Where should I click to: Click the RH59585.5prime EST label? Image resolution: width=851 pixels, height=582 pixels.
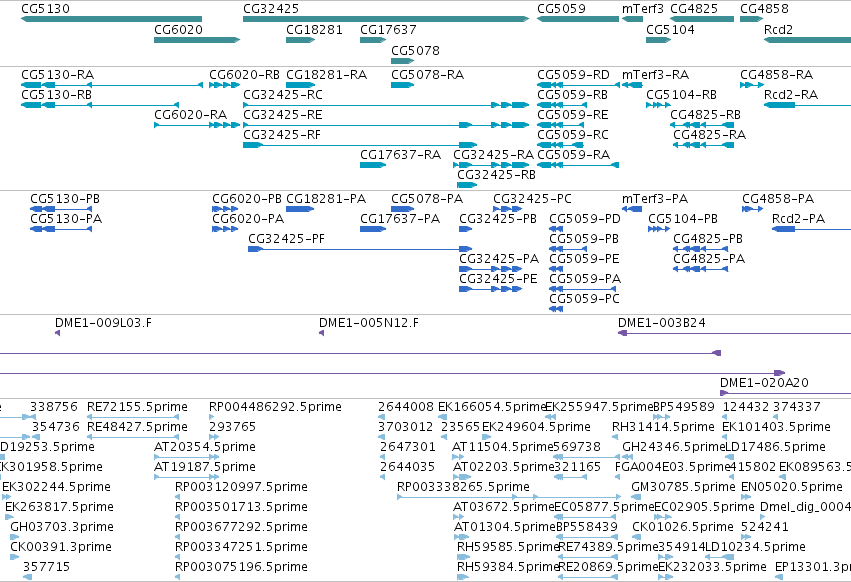coord(507,547)
